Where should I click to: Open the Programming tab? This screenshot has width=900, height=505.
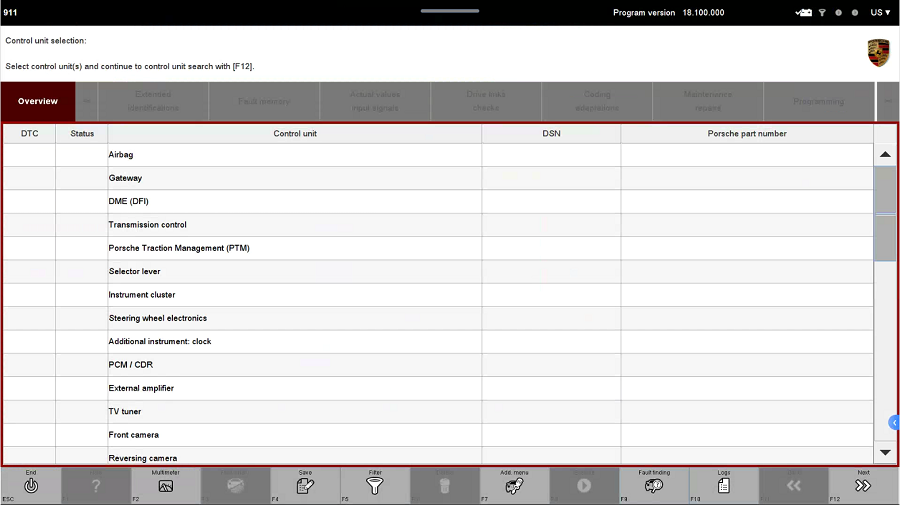click(818, 102)
